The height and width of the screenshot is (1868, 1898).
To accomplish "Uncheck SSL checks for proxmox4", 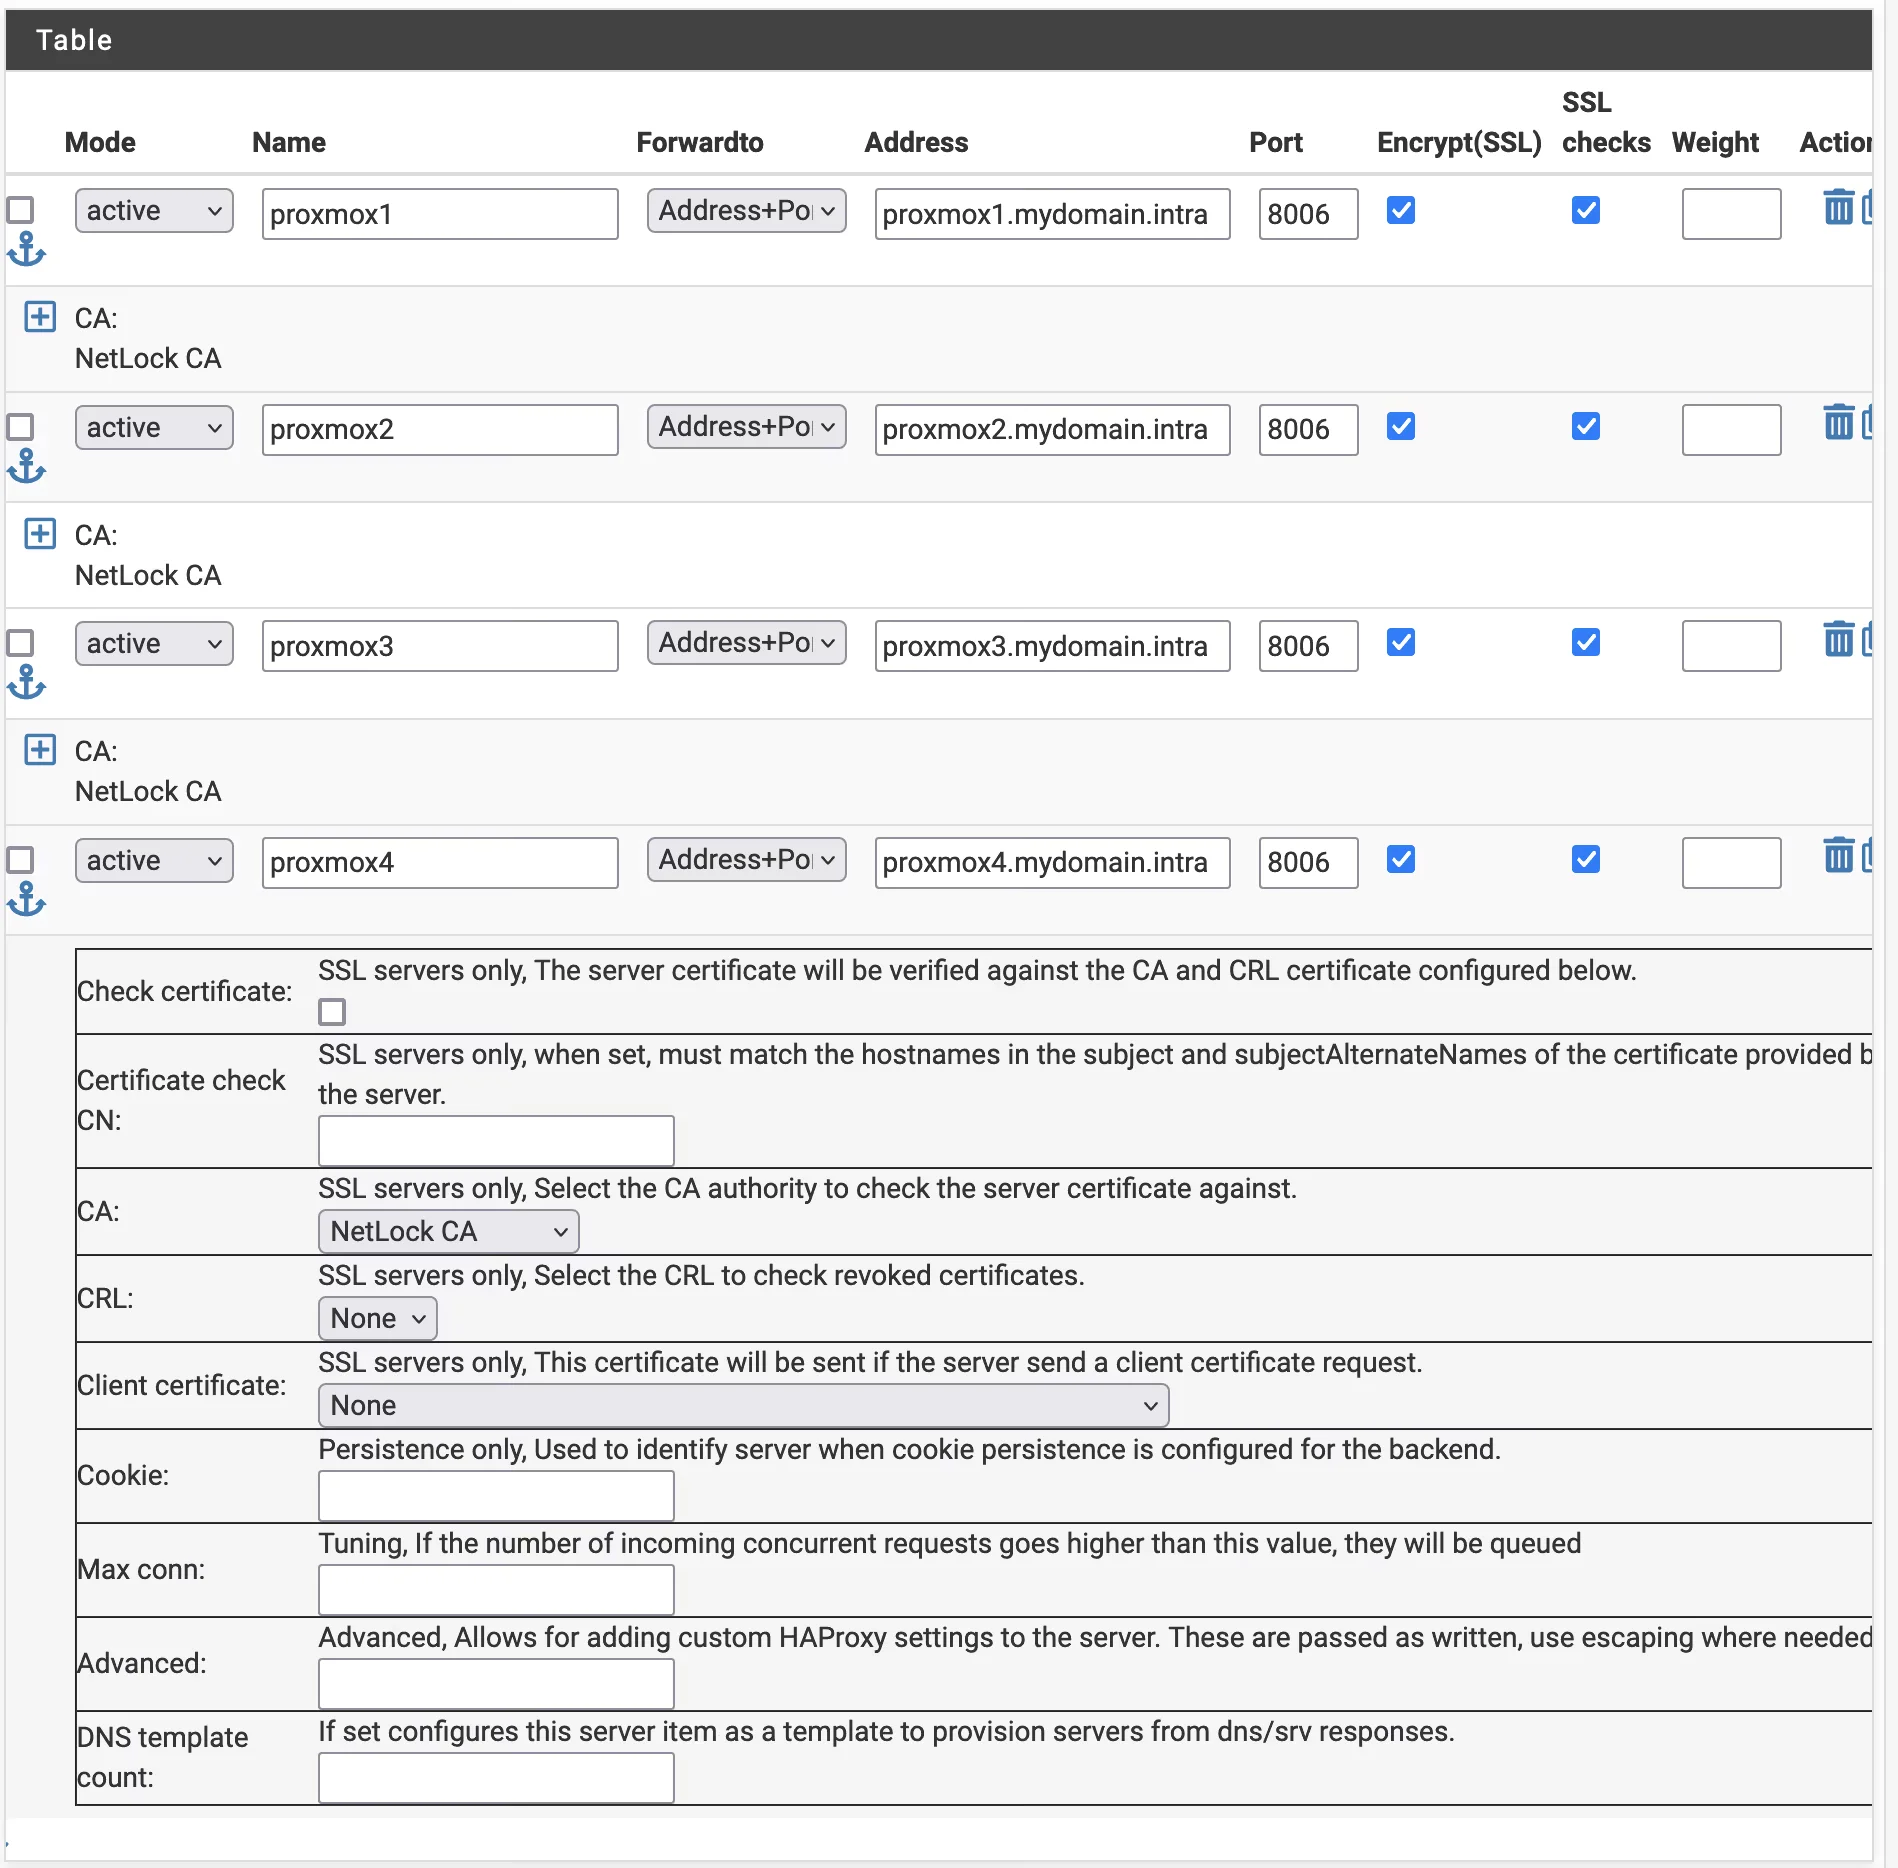I will pos(1585,859).
